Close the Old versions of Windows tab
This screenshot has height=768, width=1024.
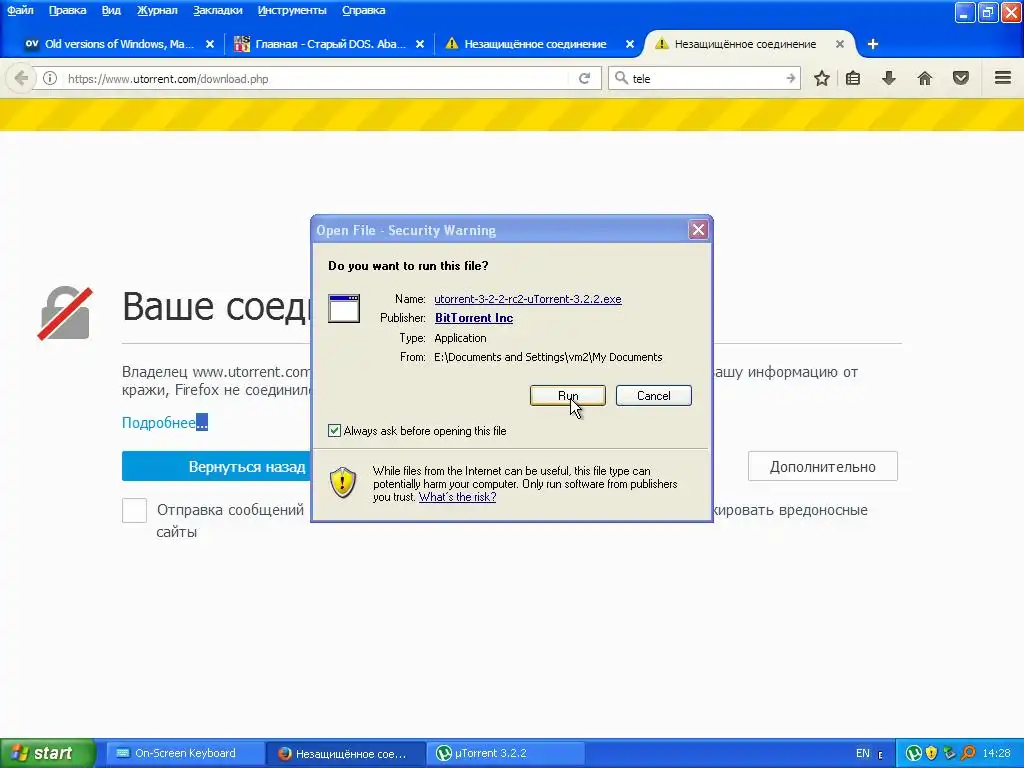pos(210,44)
